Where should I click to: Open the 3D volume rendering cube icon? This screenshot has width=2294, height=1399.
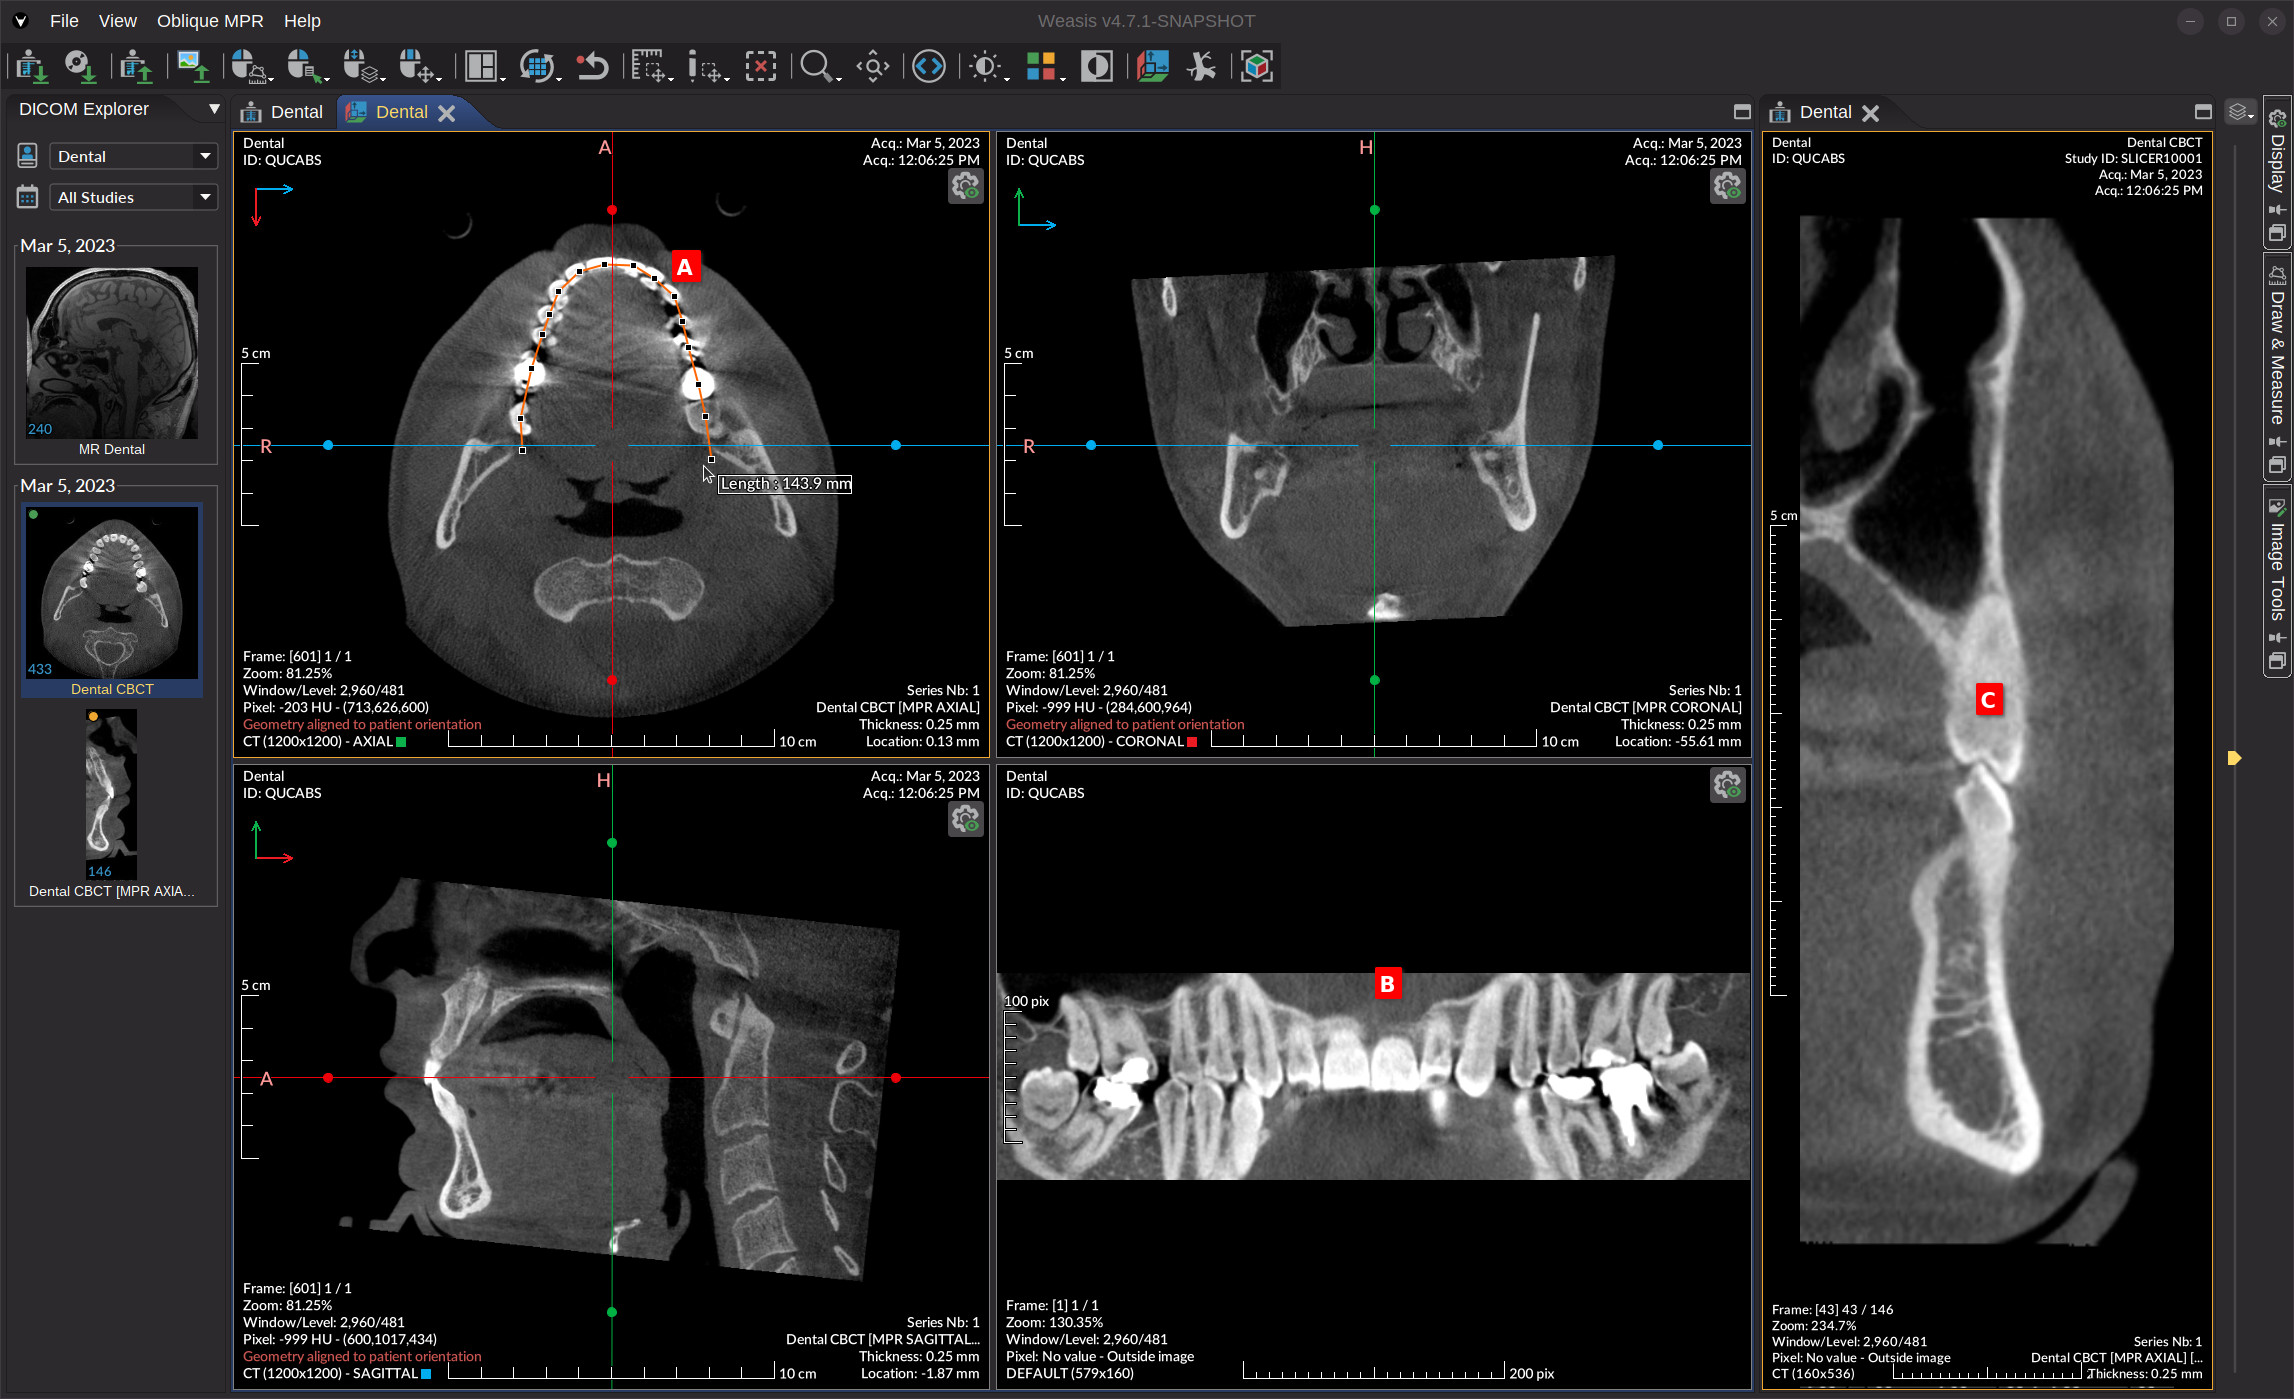tap(1257, 67)
